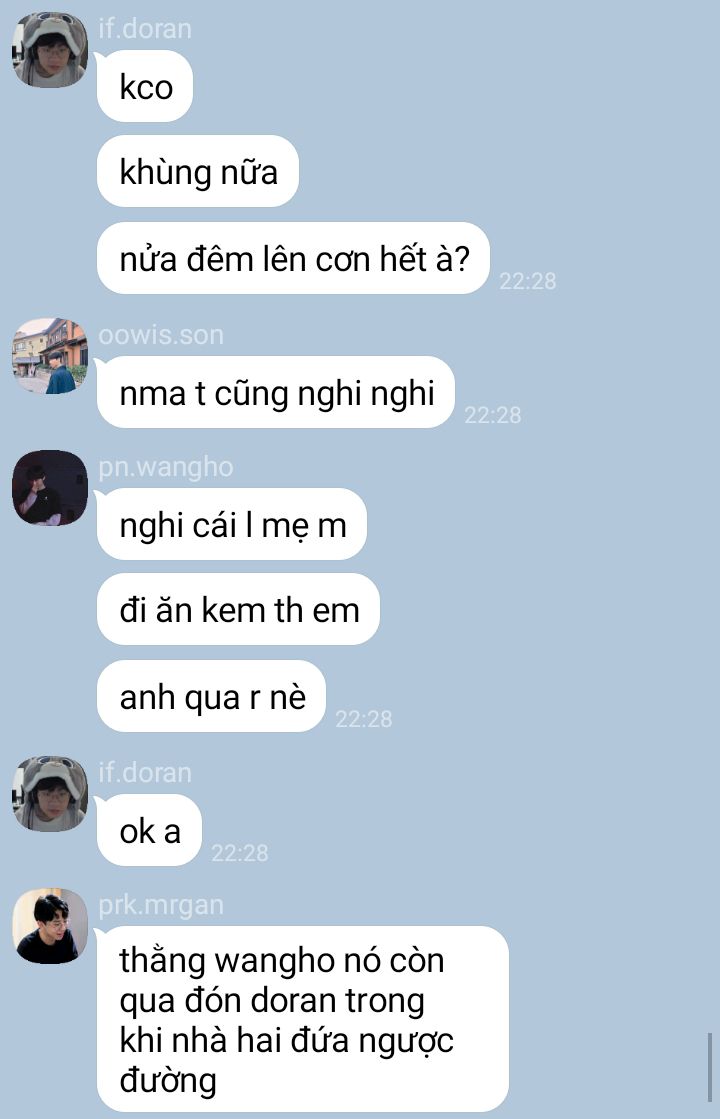Select the 'anh qua r nè' message

coord(212,696)
